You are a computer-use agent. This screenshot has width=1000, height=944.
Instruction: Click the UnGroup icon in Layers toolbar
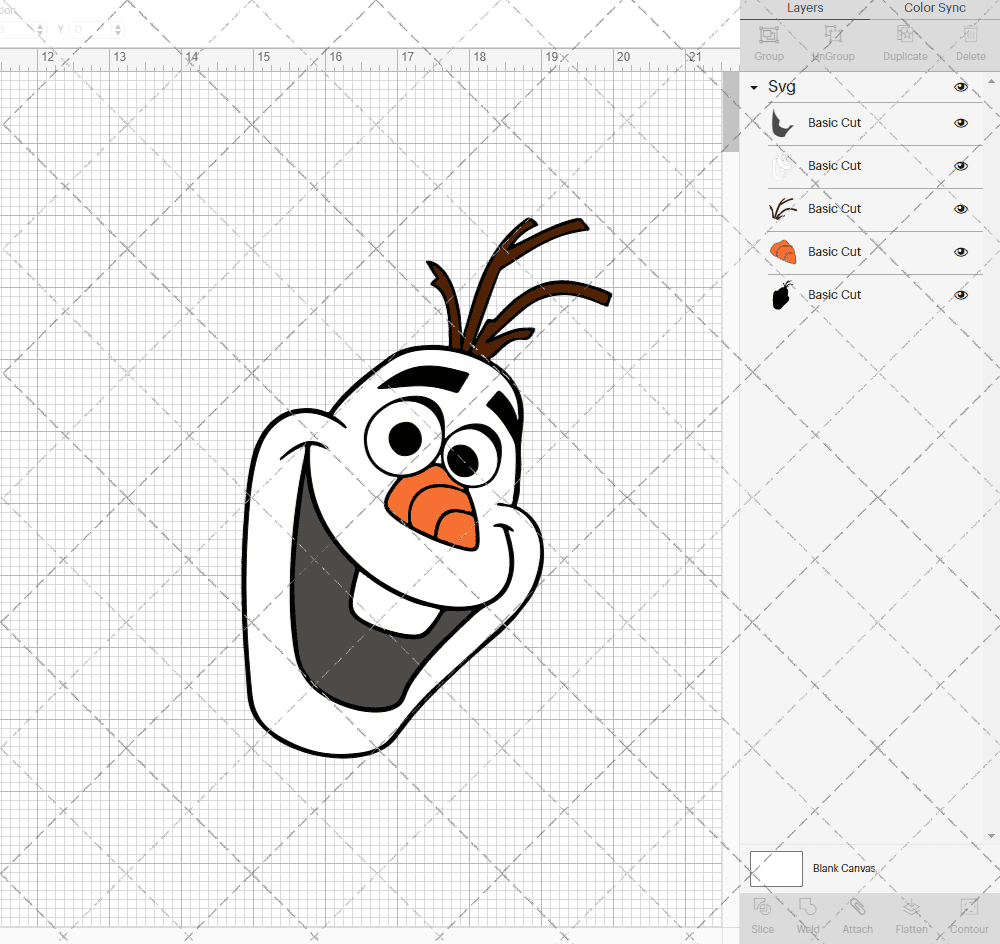tap(833, 35)
